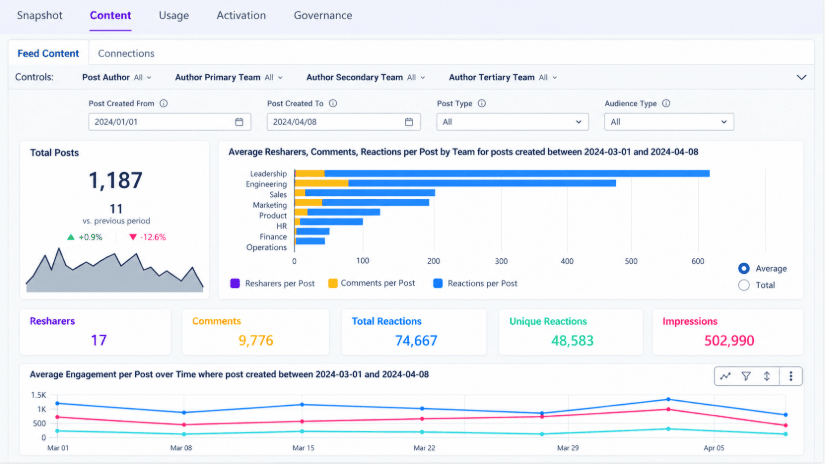Open the Author Secondary Team filter
The width and height of the screenshot is (825, 464).
[x=366, y=77]
